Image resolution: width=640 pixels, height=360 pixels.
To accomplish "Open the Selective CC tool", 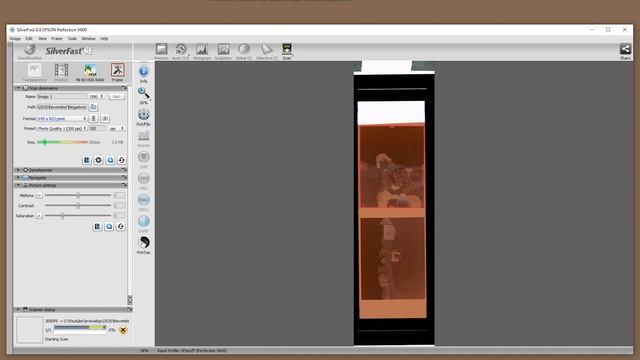I will tap(267, 49).
